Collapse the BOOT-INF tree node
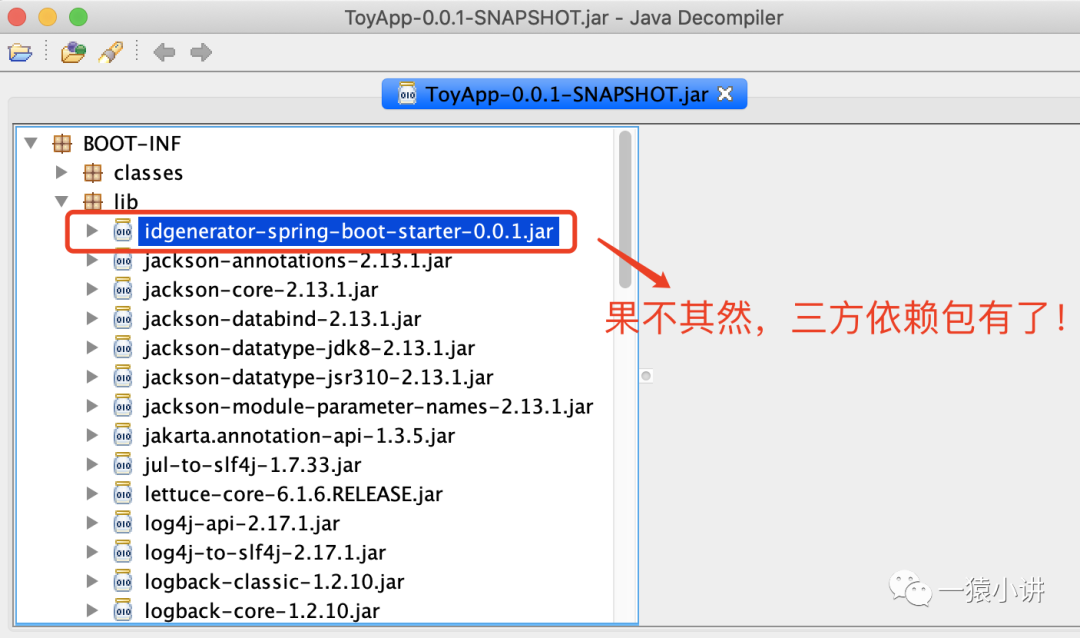The image size is (1080, 638). point(30,143)
